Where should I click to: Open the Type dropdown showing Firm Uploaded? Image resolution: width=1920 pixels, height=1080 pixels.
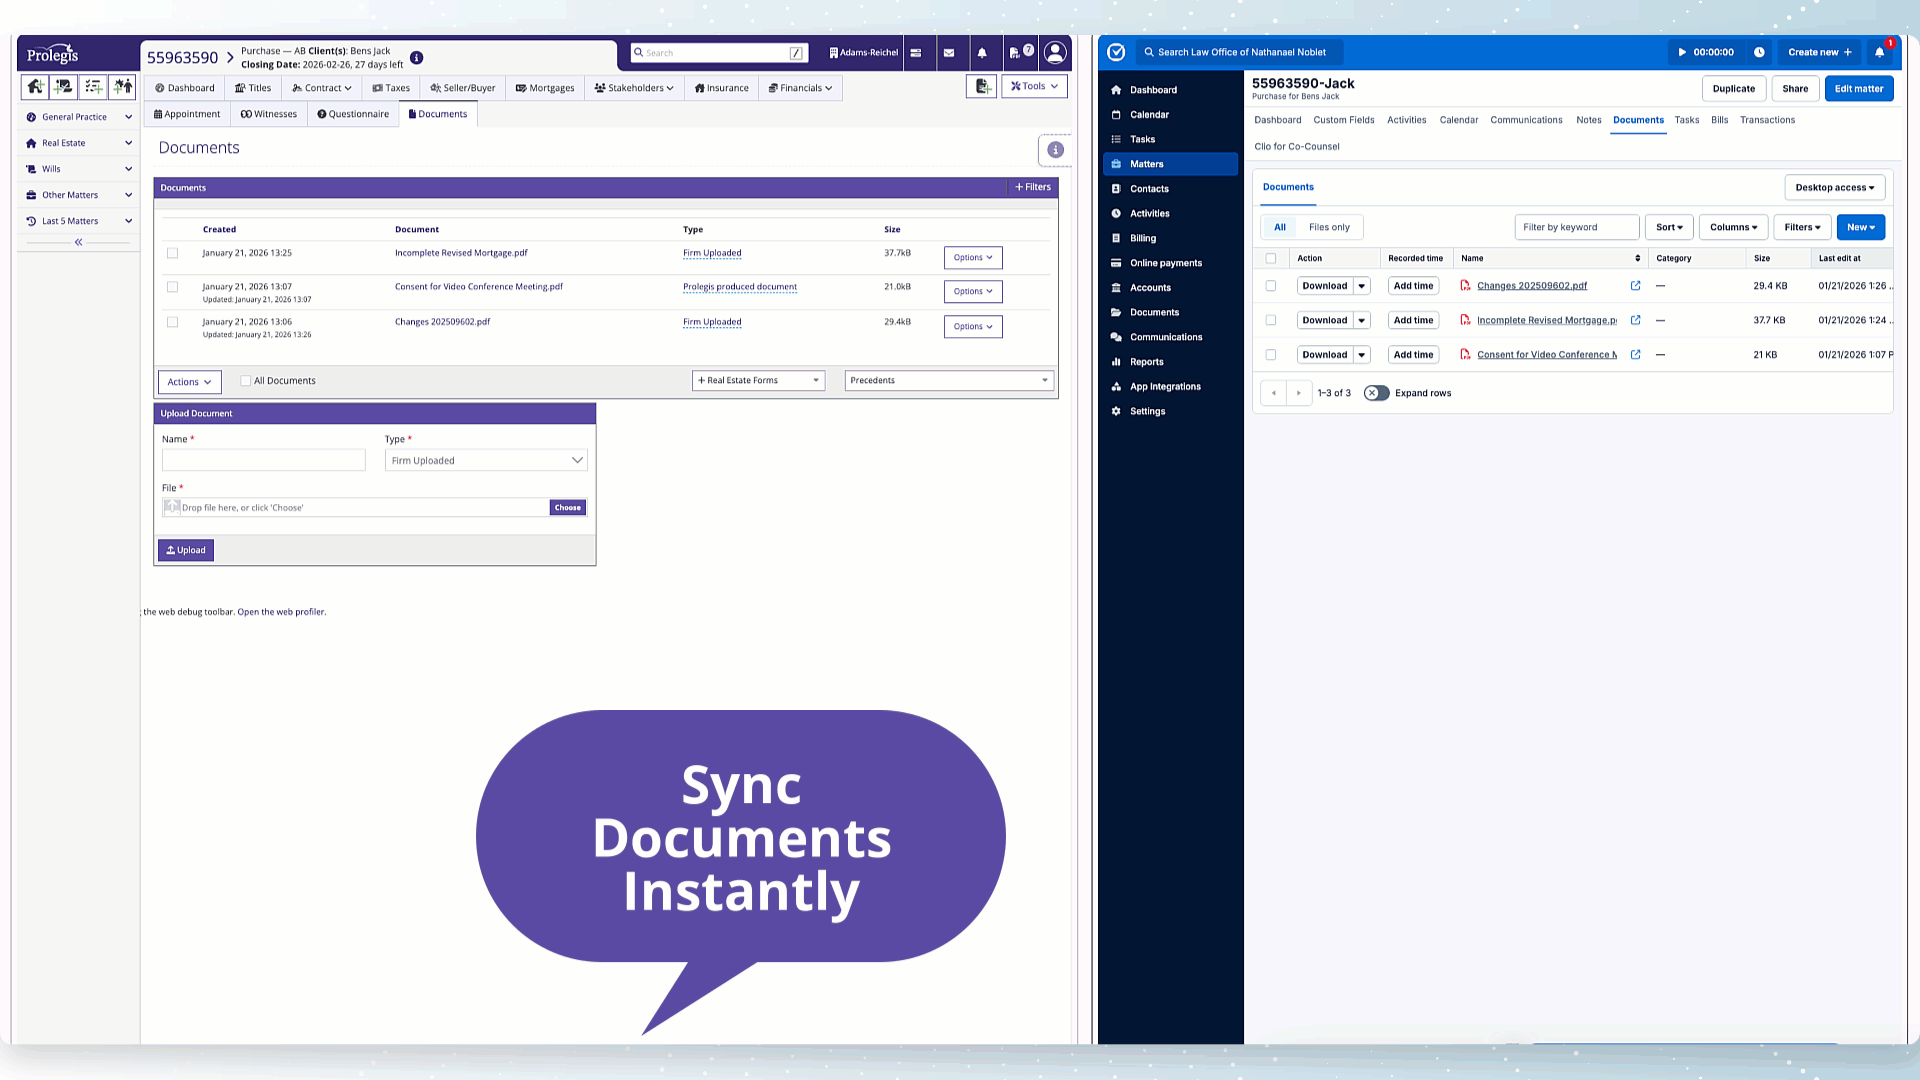click(x=486, y=461)
